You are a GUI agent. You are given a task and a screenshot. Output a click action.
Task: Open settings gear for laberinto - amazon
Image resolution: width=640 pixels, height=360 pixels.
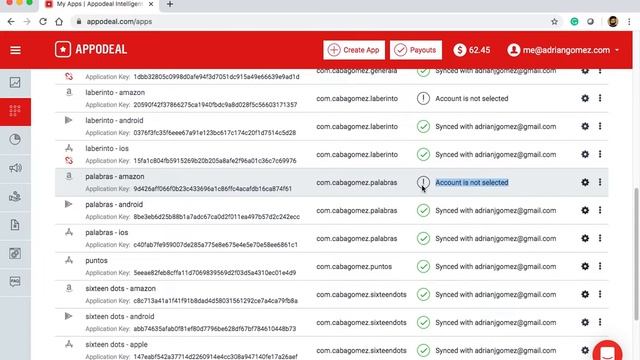pos(585,98)
